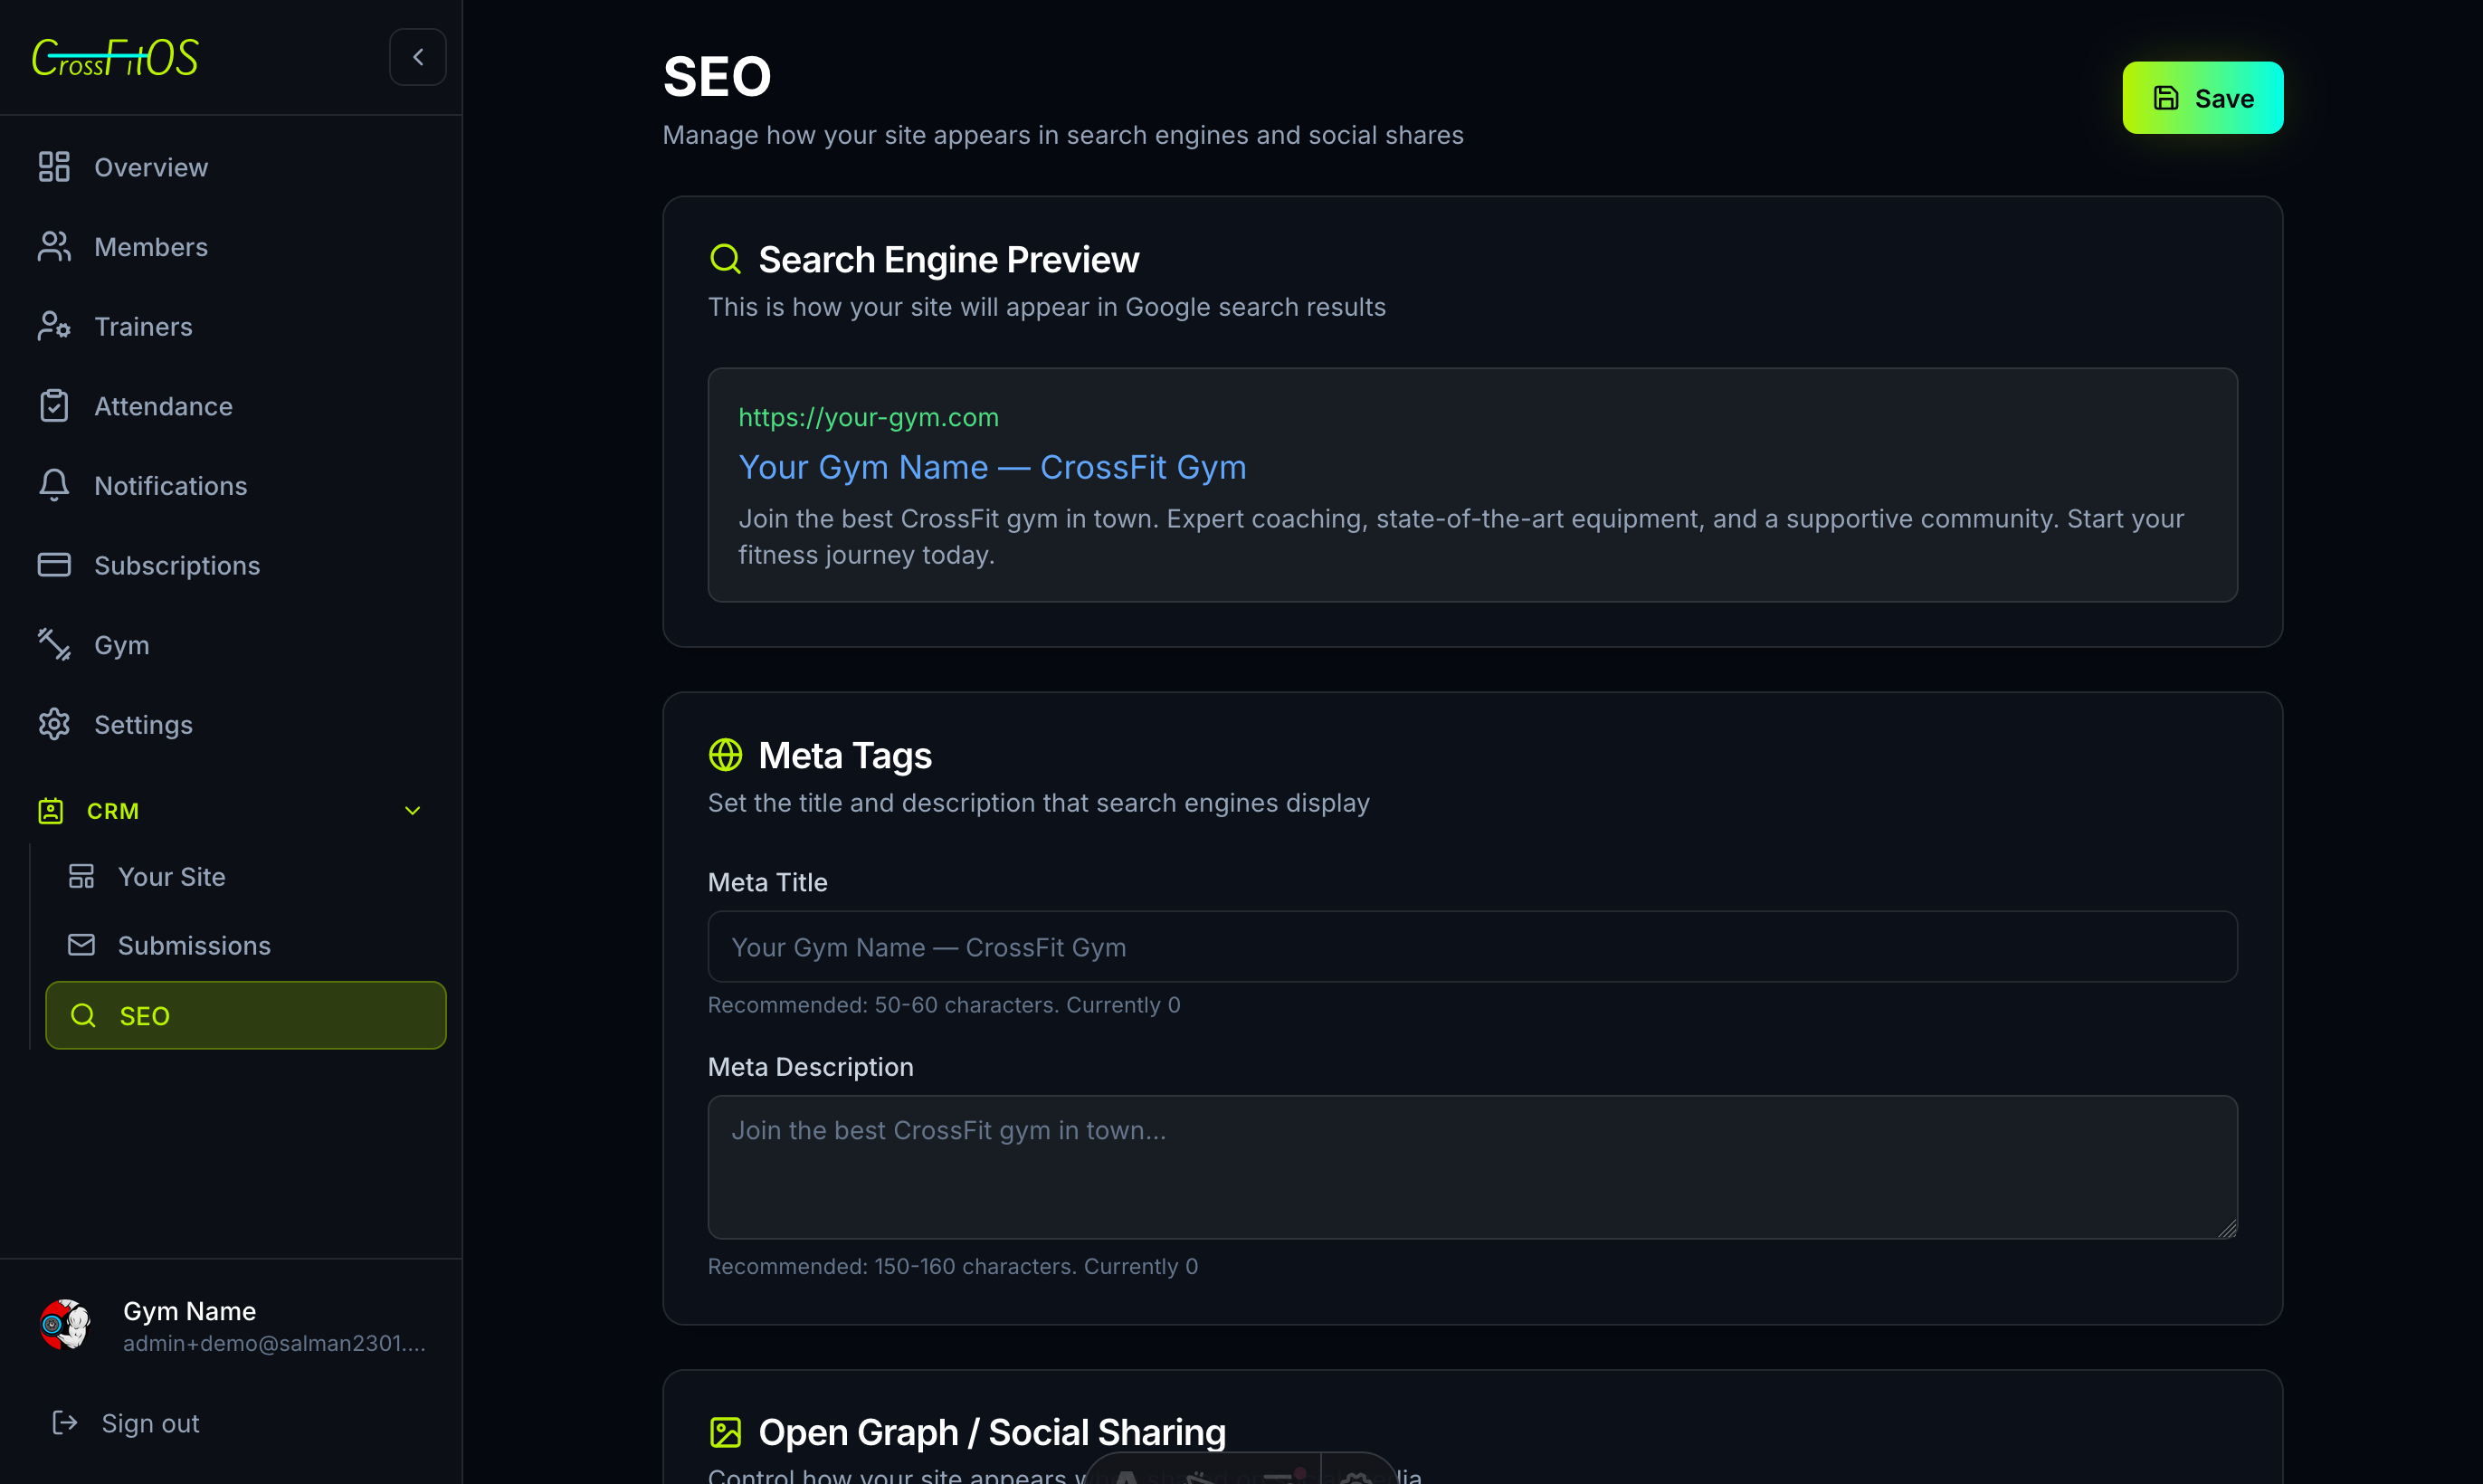Click the Attendance clipboard icon
The image size is (2483, 1484).
click(x=54, y=406)
